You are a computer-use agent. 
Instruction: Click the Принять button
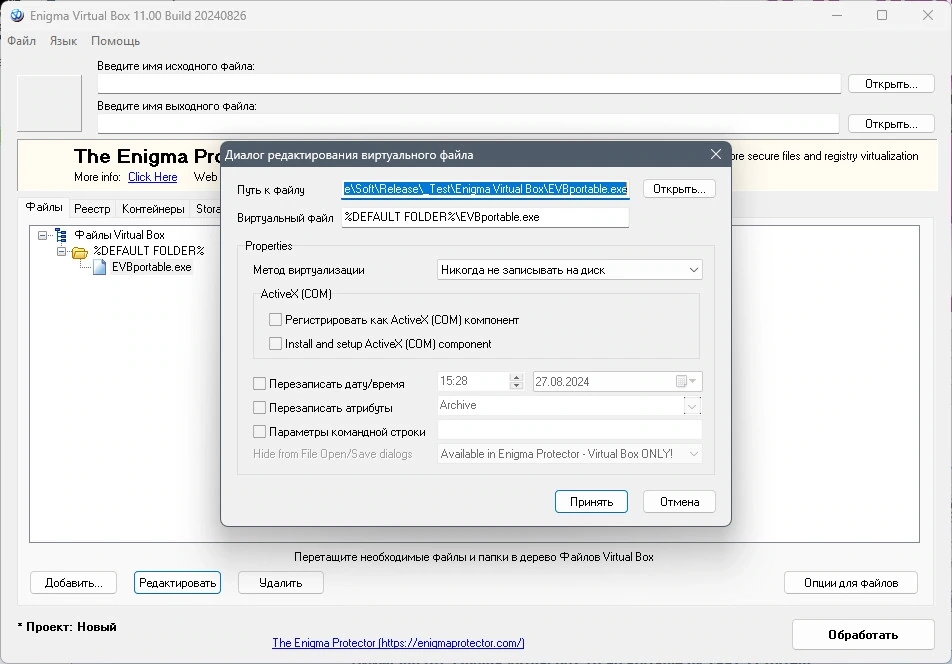coord(591,501)
